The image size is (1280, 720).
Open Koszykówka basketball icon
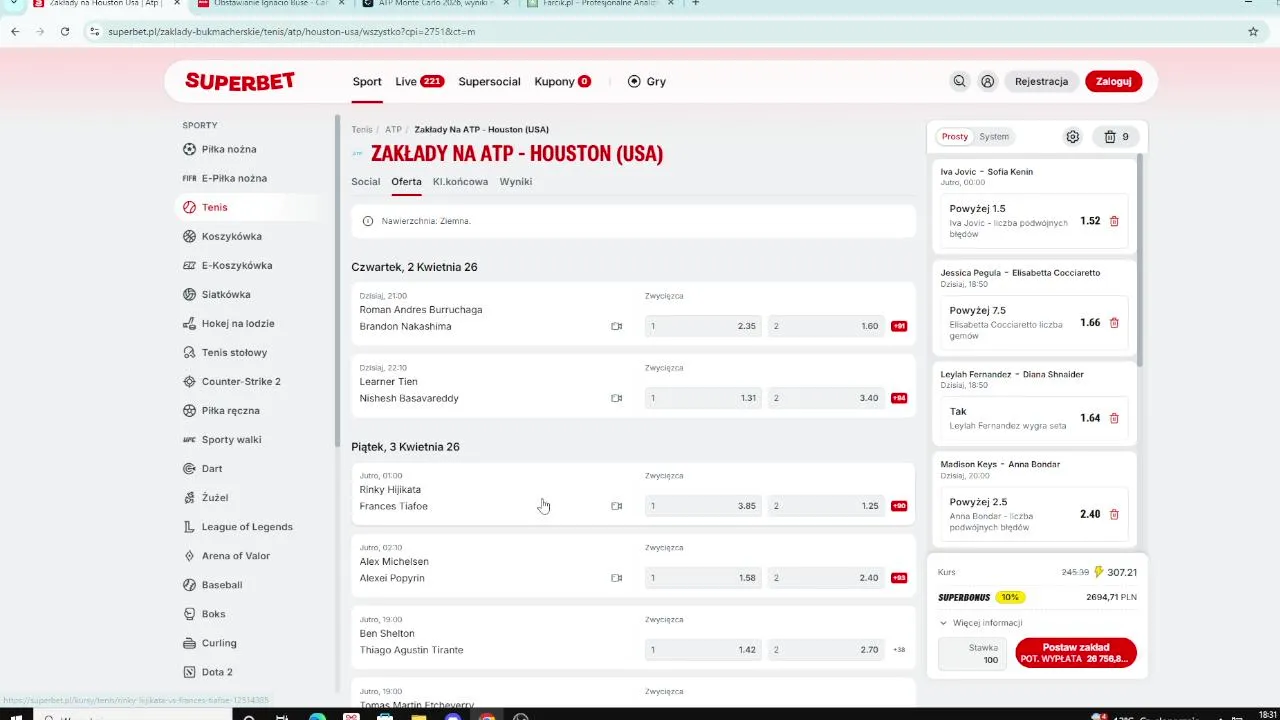pos(190,236)
